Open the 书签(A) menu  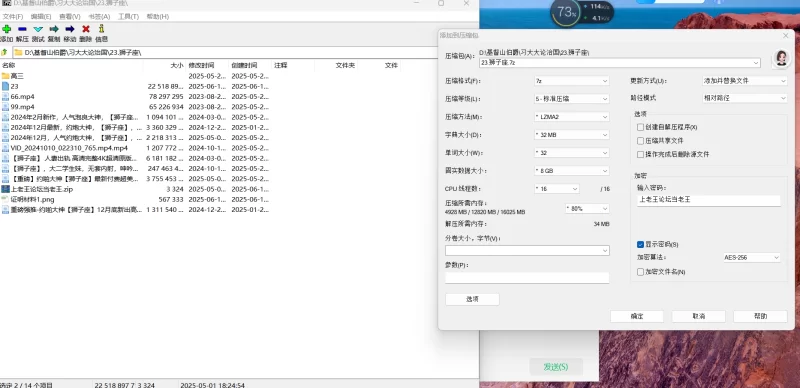point(99,16)
